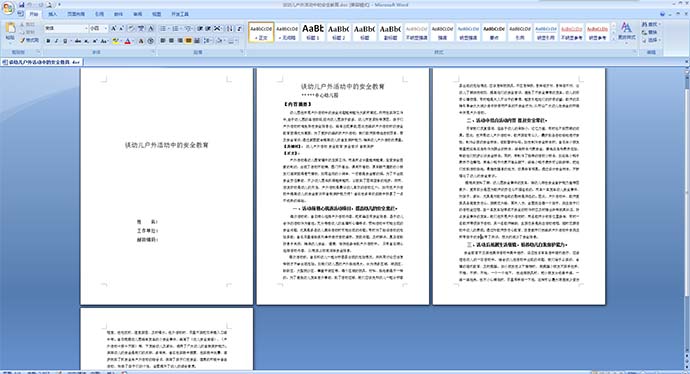
Task: Apply superscript formatting
Action: [95, 41]
